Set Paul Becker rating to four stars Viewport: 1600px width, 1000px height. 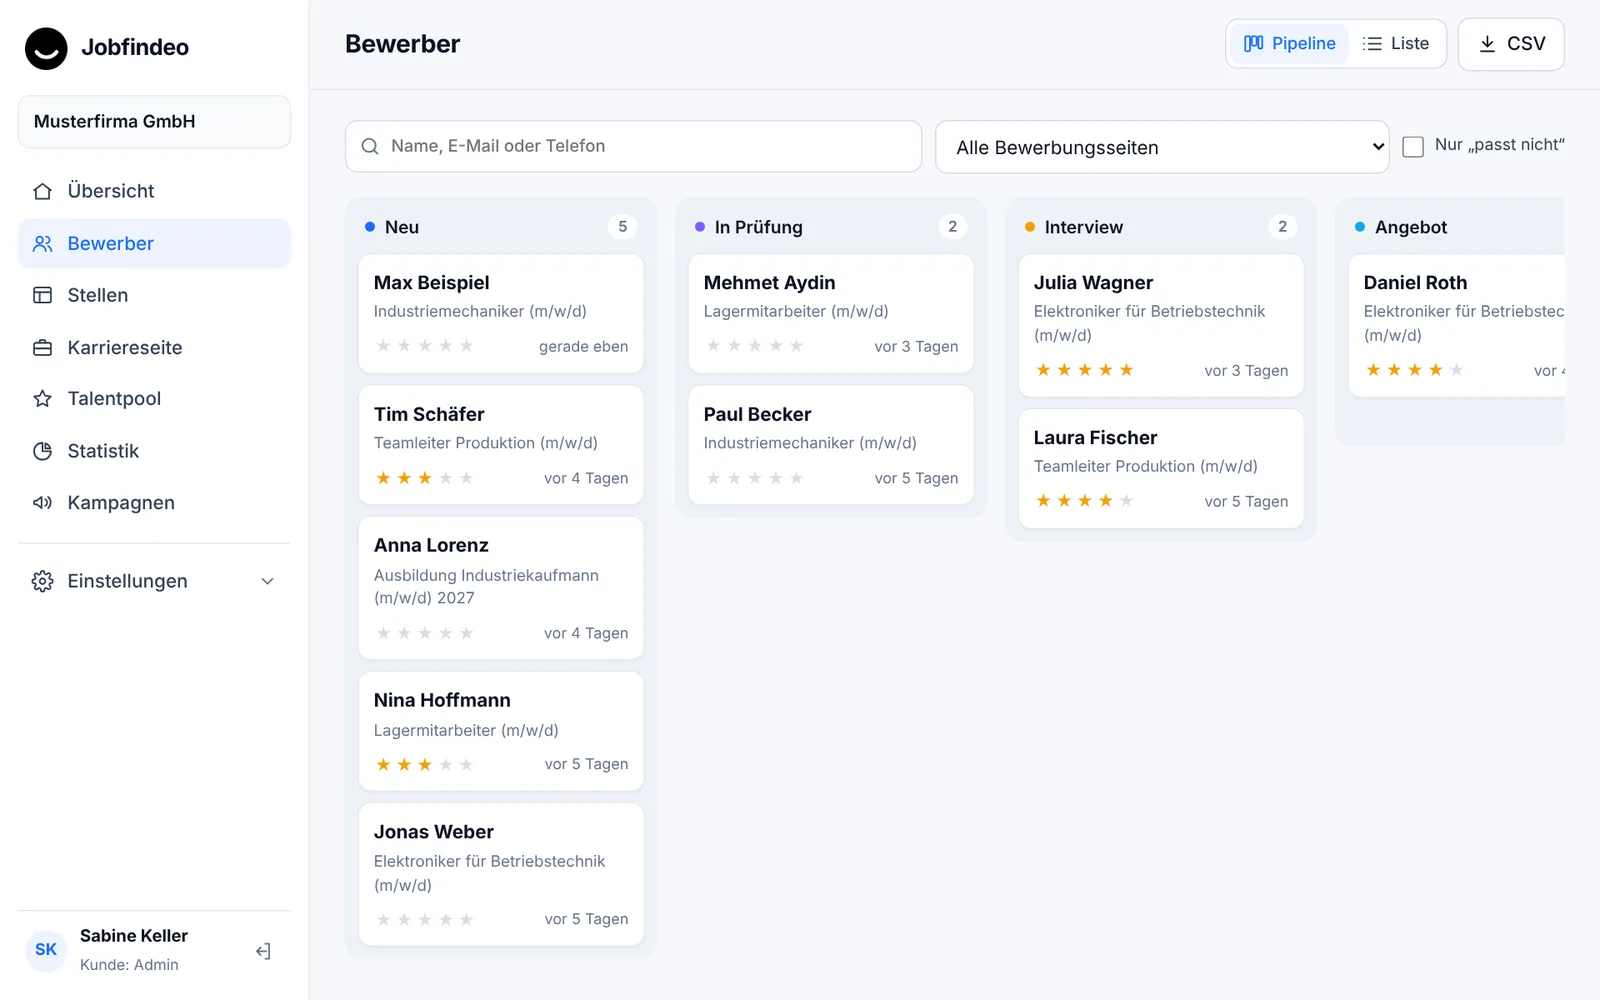pos(776,478)
